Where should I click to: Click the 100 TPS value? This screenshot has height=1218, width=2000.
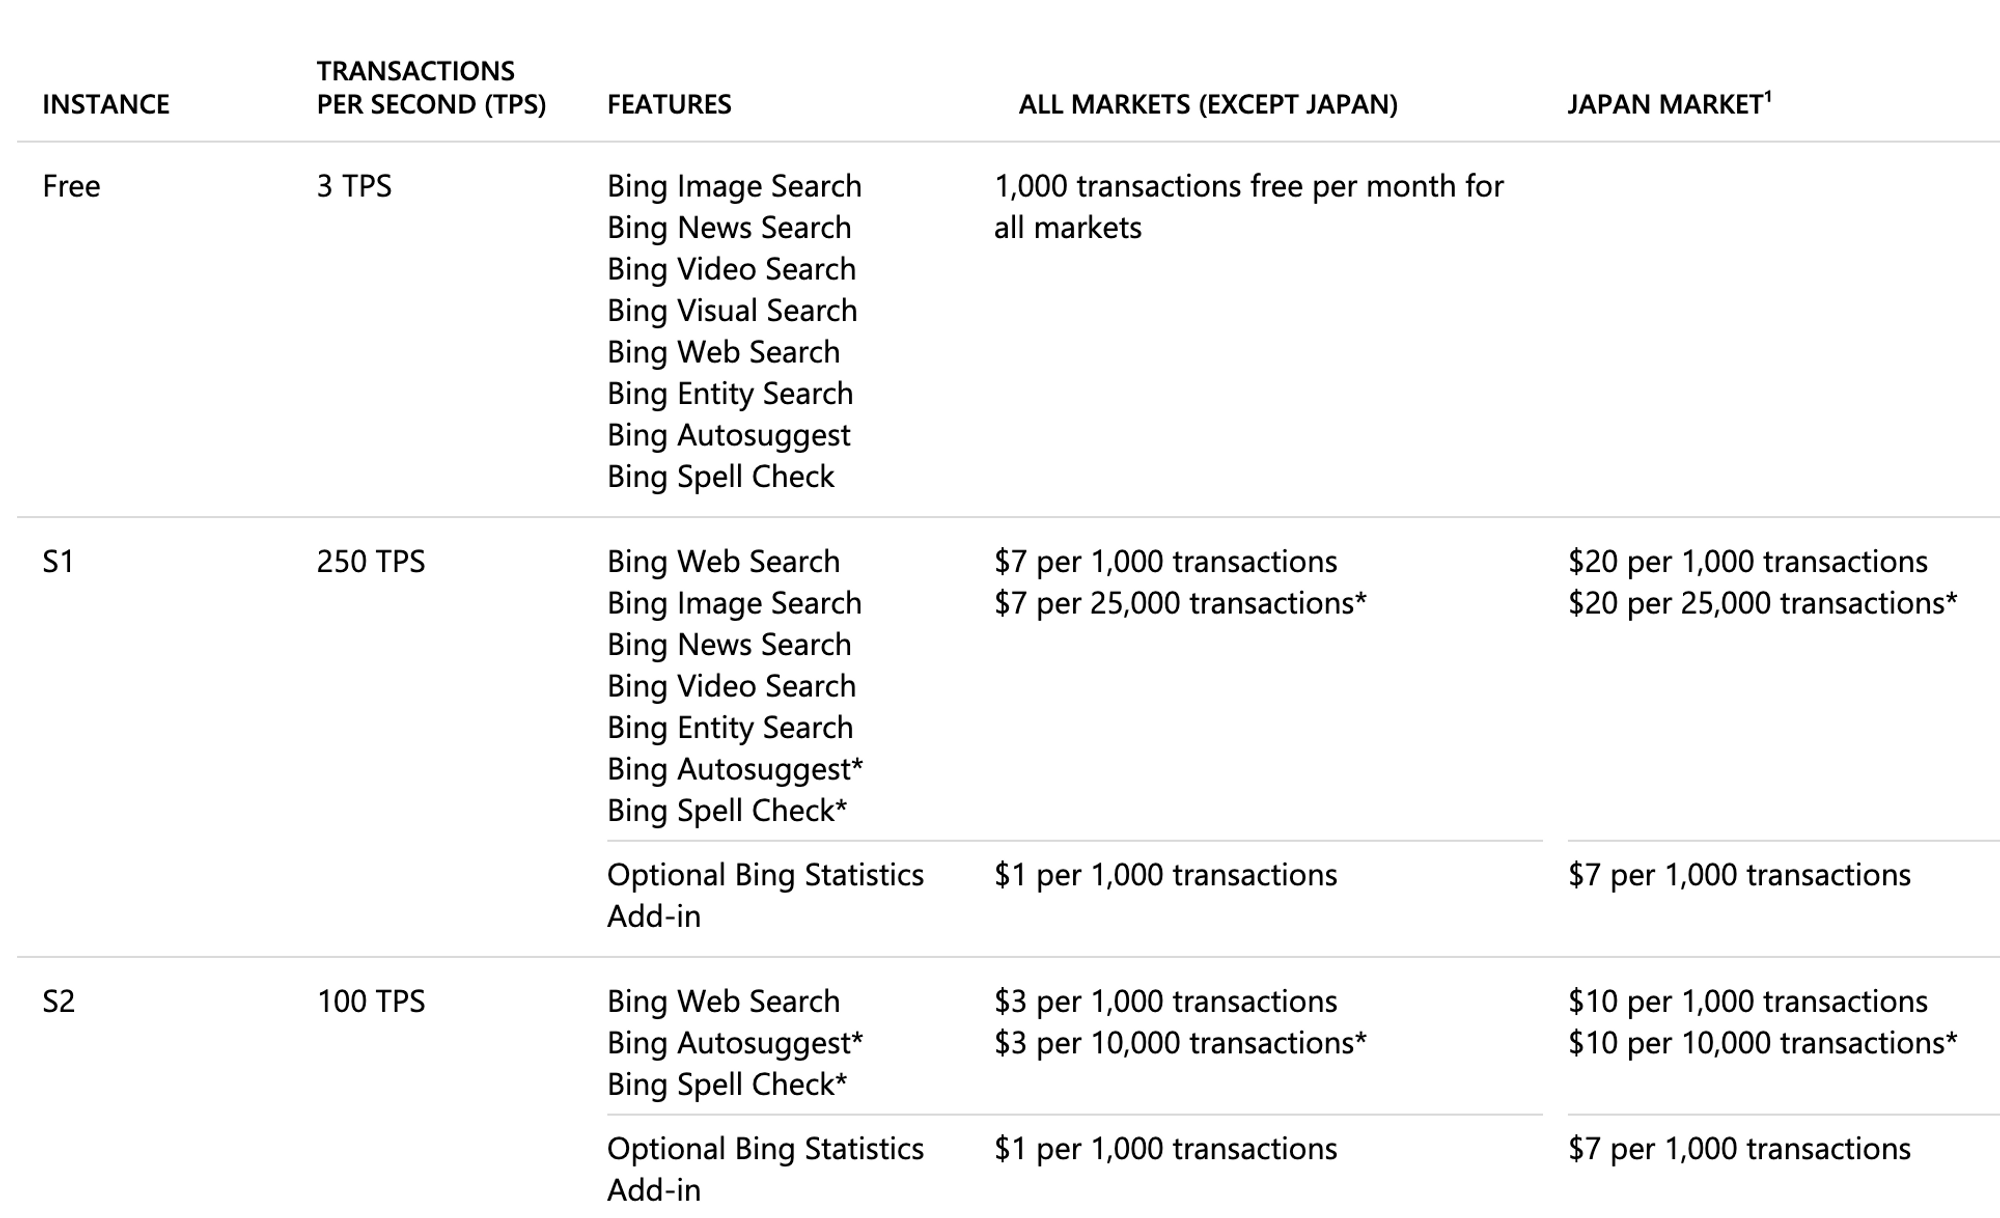pos(370,1001)
